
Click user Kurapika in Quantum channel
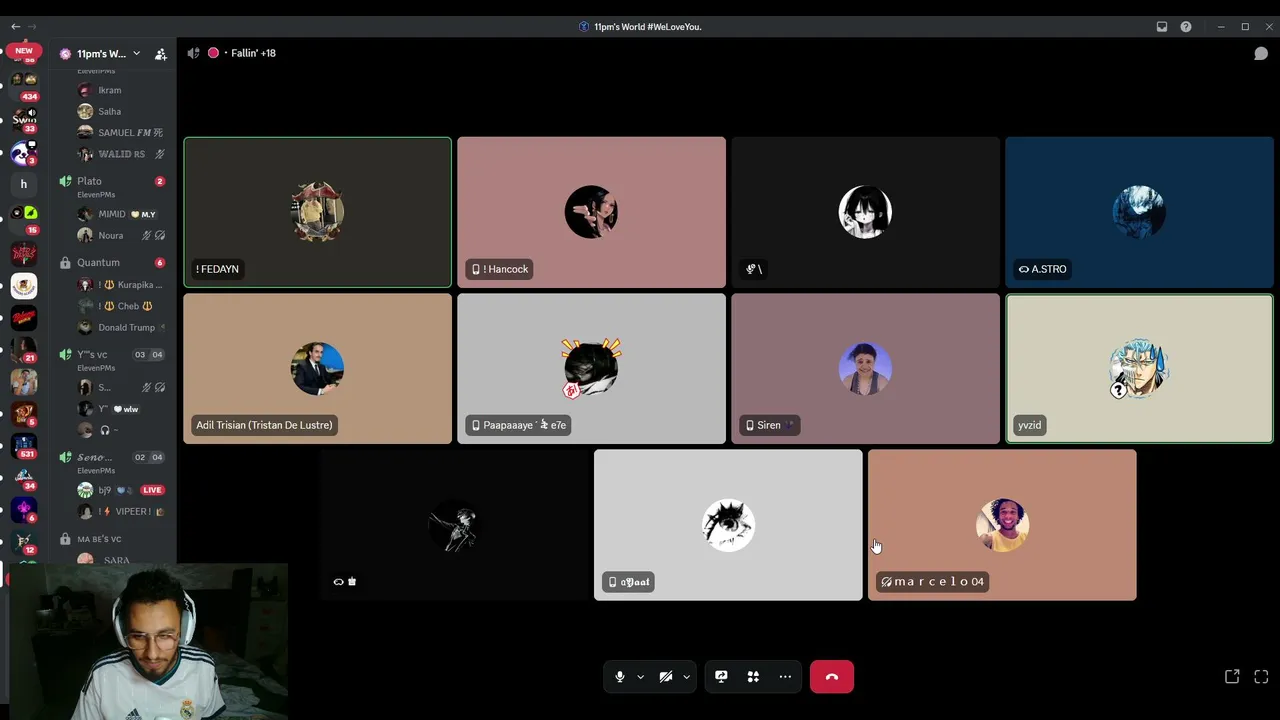pyautogui.click(x=130, y=285)
